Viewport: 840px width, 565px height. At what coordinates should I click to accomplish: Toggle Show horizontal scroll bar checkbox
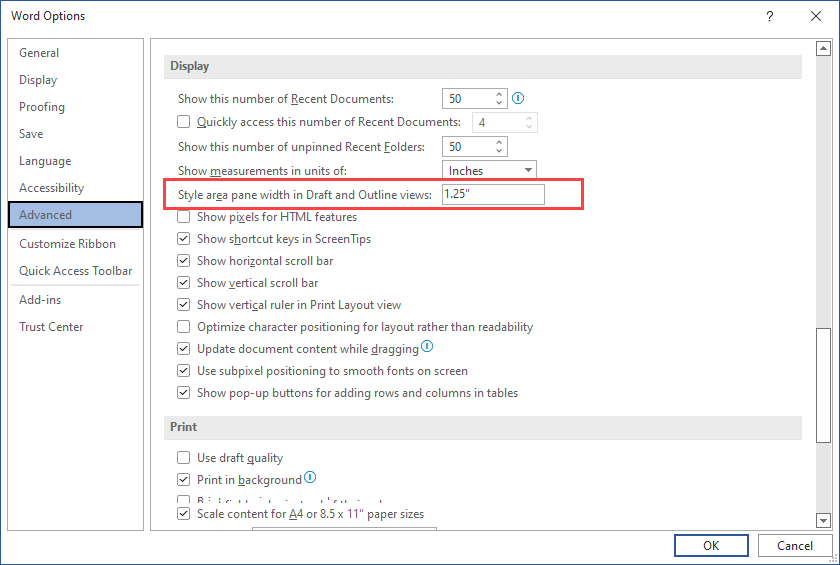[183, 260]
